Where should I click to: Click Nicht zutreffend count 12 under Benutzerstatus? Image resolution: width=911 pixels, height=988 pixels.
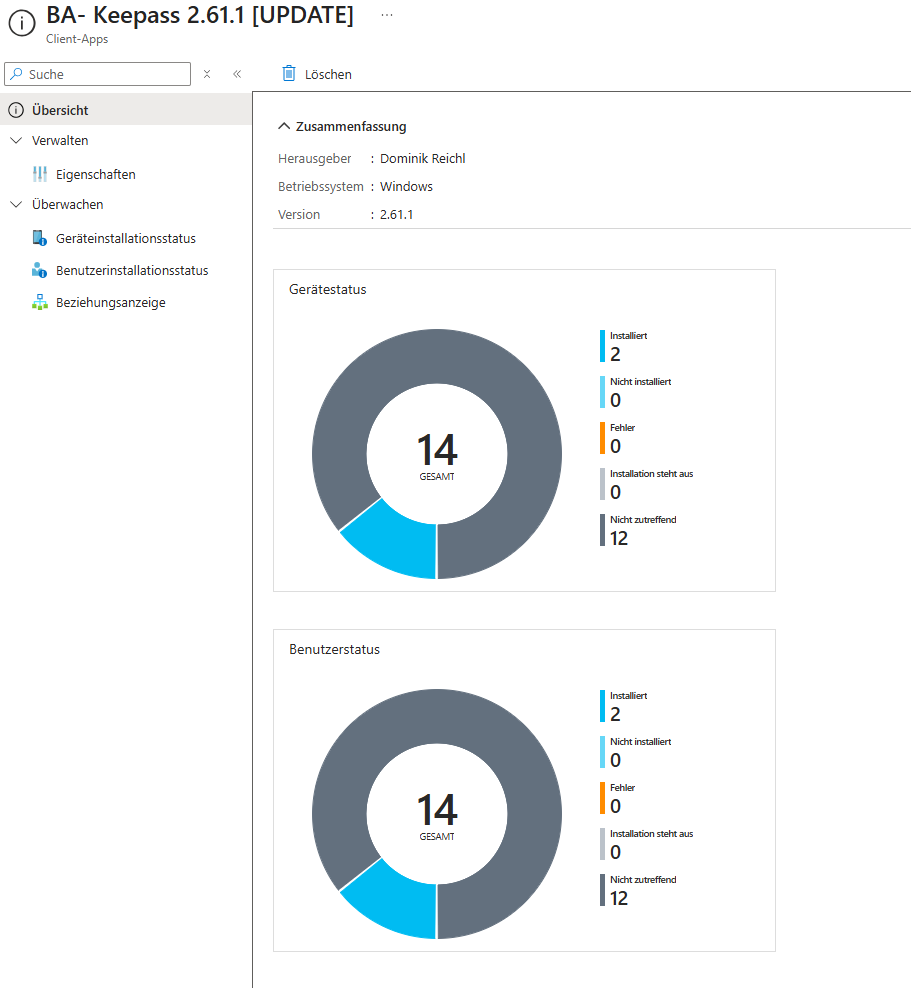tap(619, 899)
